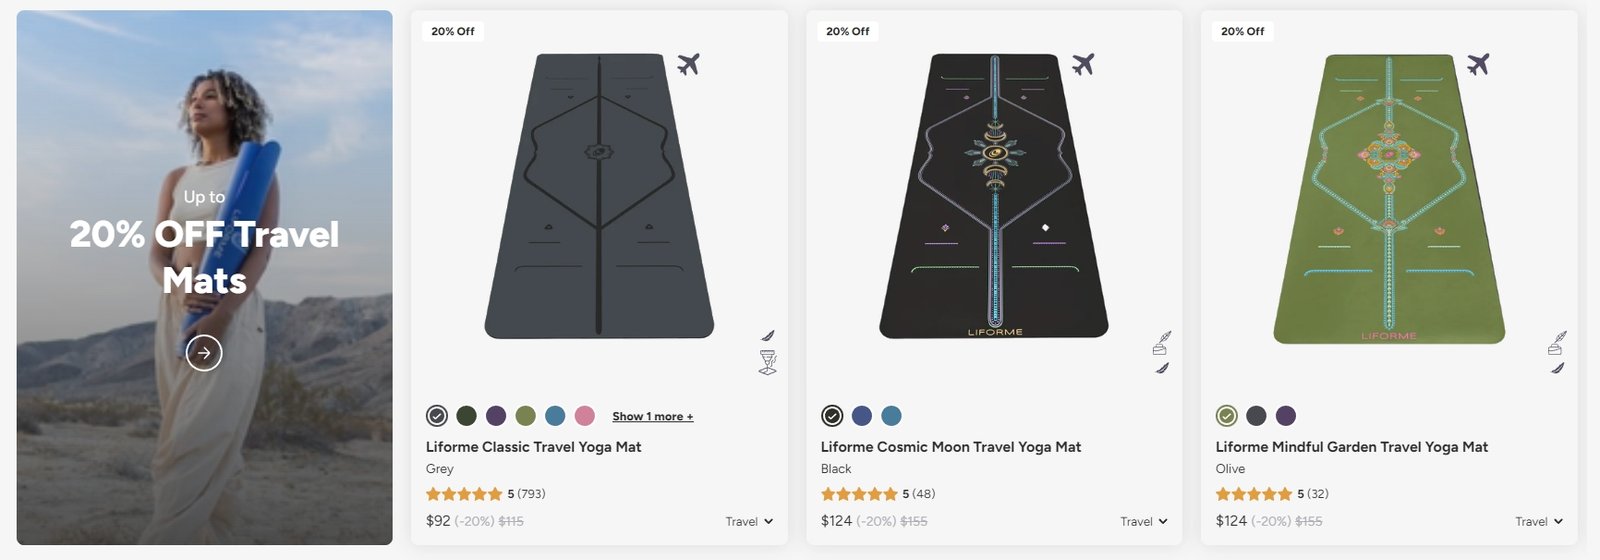Click the olive Mindful Garden mat image
The width and height of the screenshot is (1600, 560).
pos(1388,198)
